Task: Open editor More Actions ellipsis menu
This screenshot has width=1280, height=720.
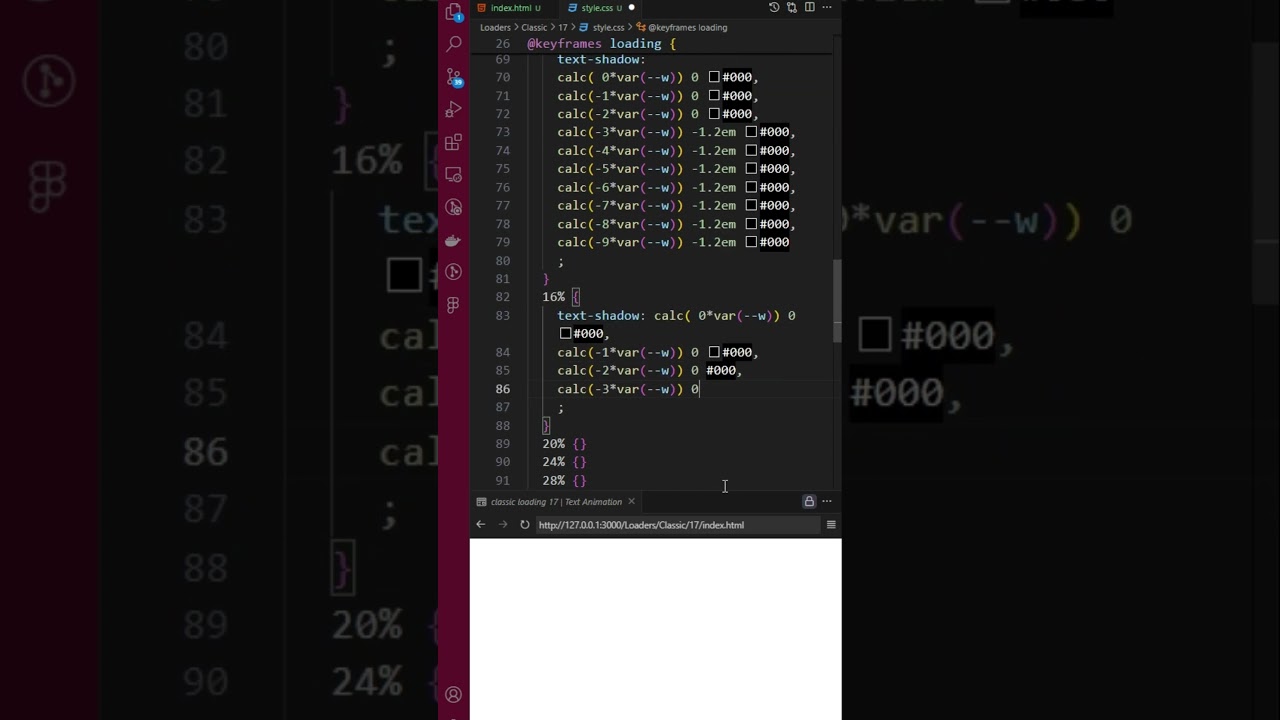Action: pyautogui.click(x=826, y=7)
